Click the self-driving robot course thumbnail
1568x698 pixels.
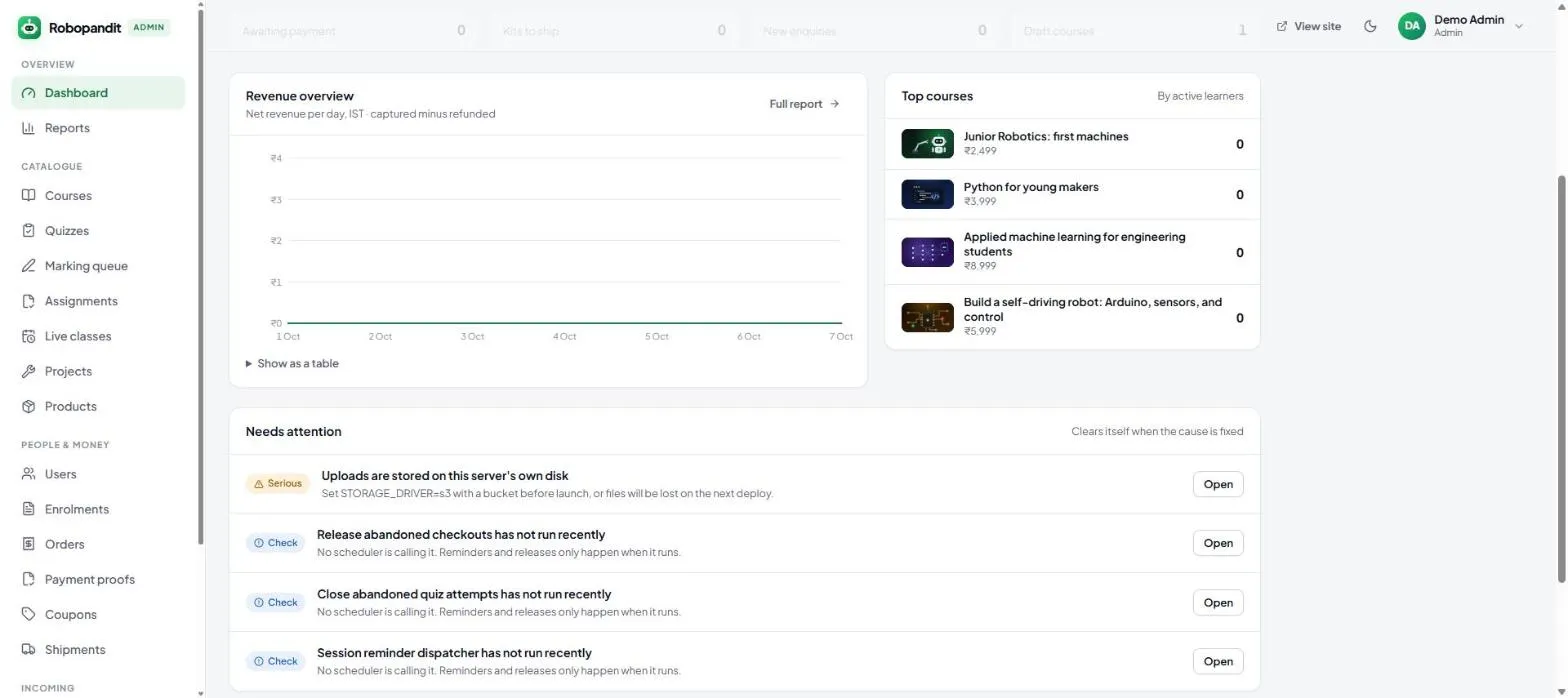pyautogui.click(x=927, y=317)
